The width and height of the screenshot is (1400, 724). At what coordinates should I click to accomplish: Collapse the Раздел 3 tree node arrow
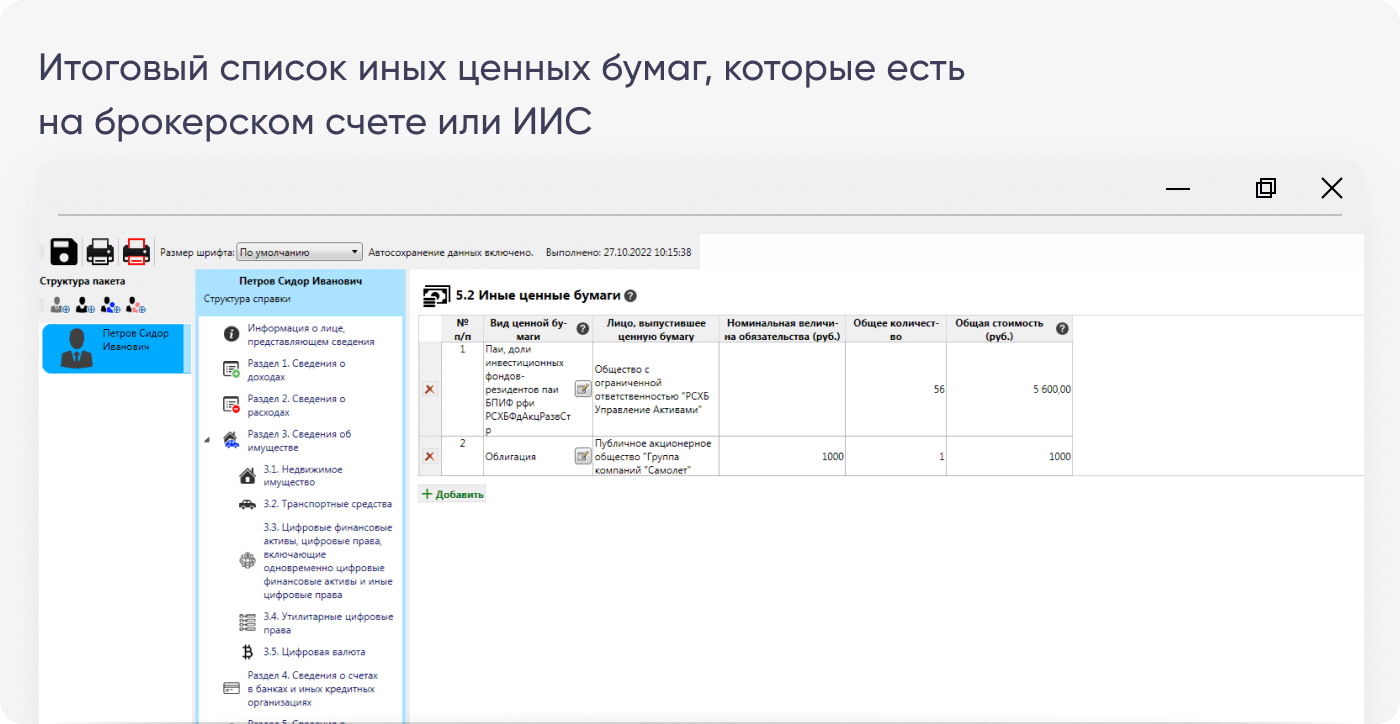pos(207,440)
